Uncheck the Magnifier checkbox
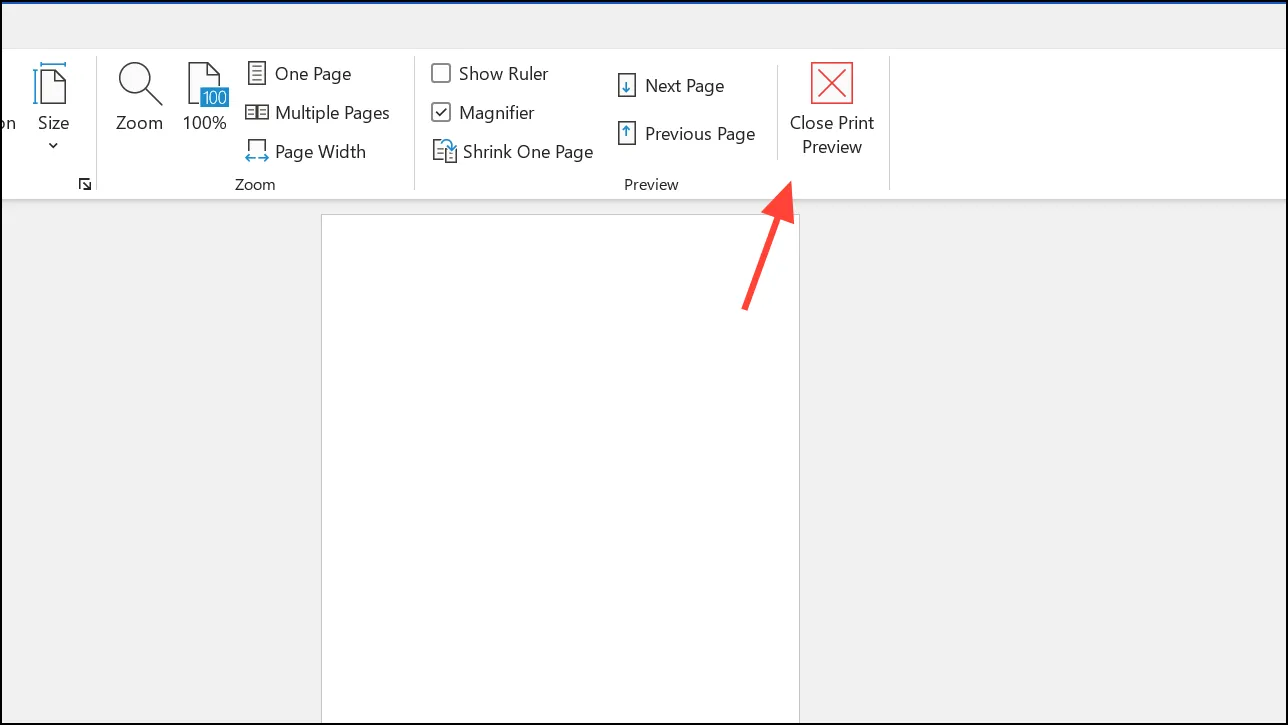Screen dimensions: 1288x725 tap(441, 113)
